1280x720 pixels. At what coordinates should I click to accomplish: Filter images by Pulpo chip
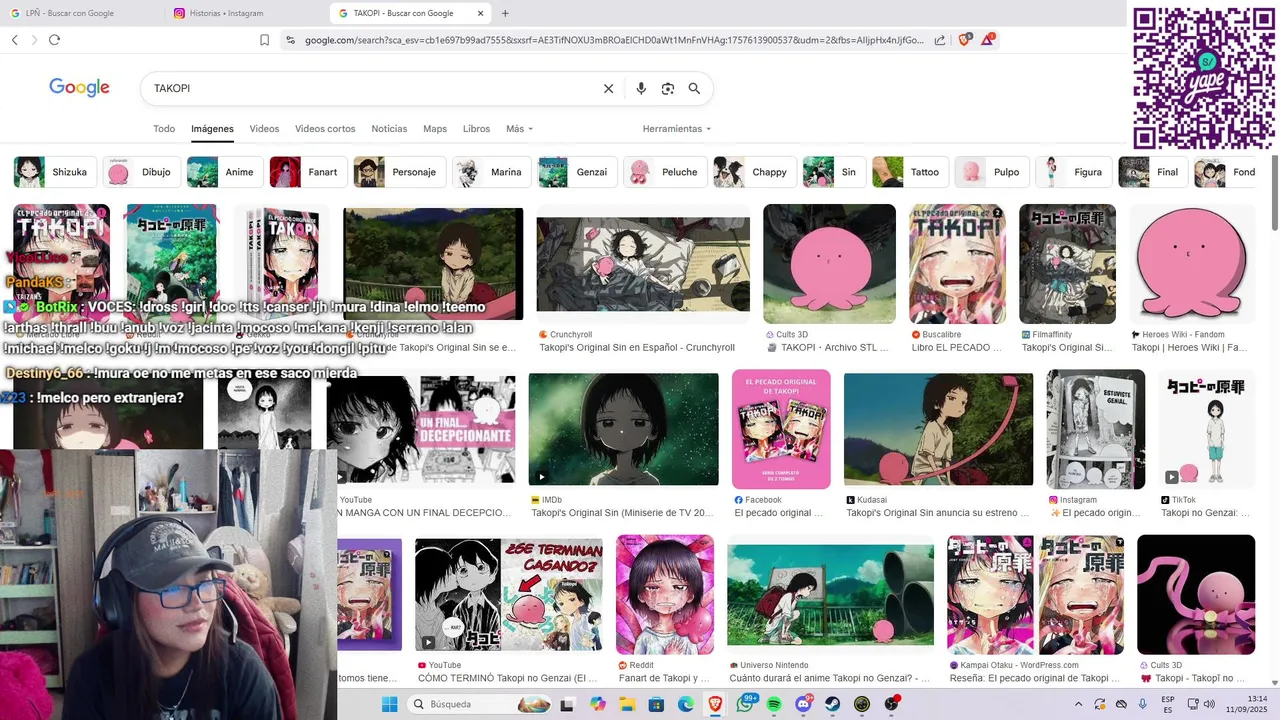pos(991,172)
